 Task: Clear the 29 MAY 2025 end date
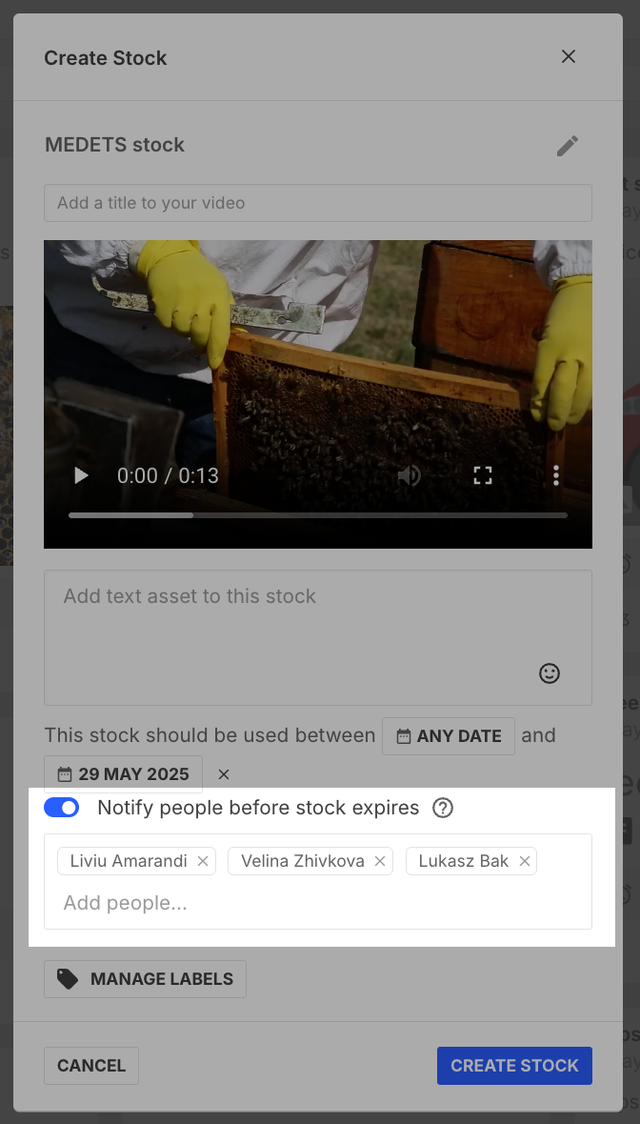coord(224,774)
